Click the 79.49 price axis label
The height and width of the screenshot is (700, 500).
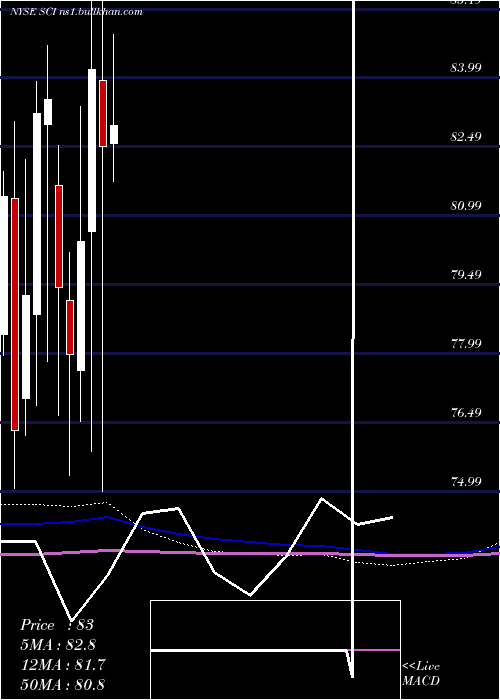(466, 275)
